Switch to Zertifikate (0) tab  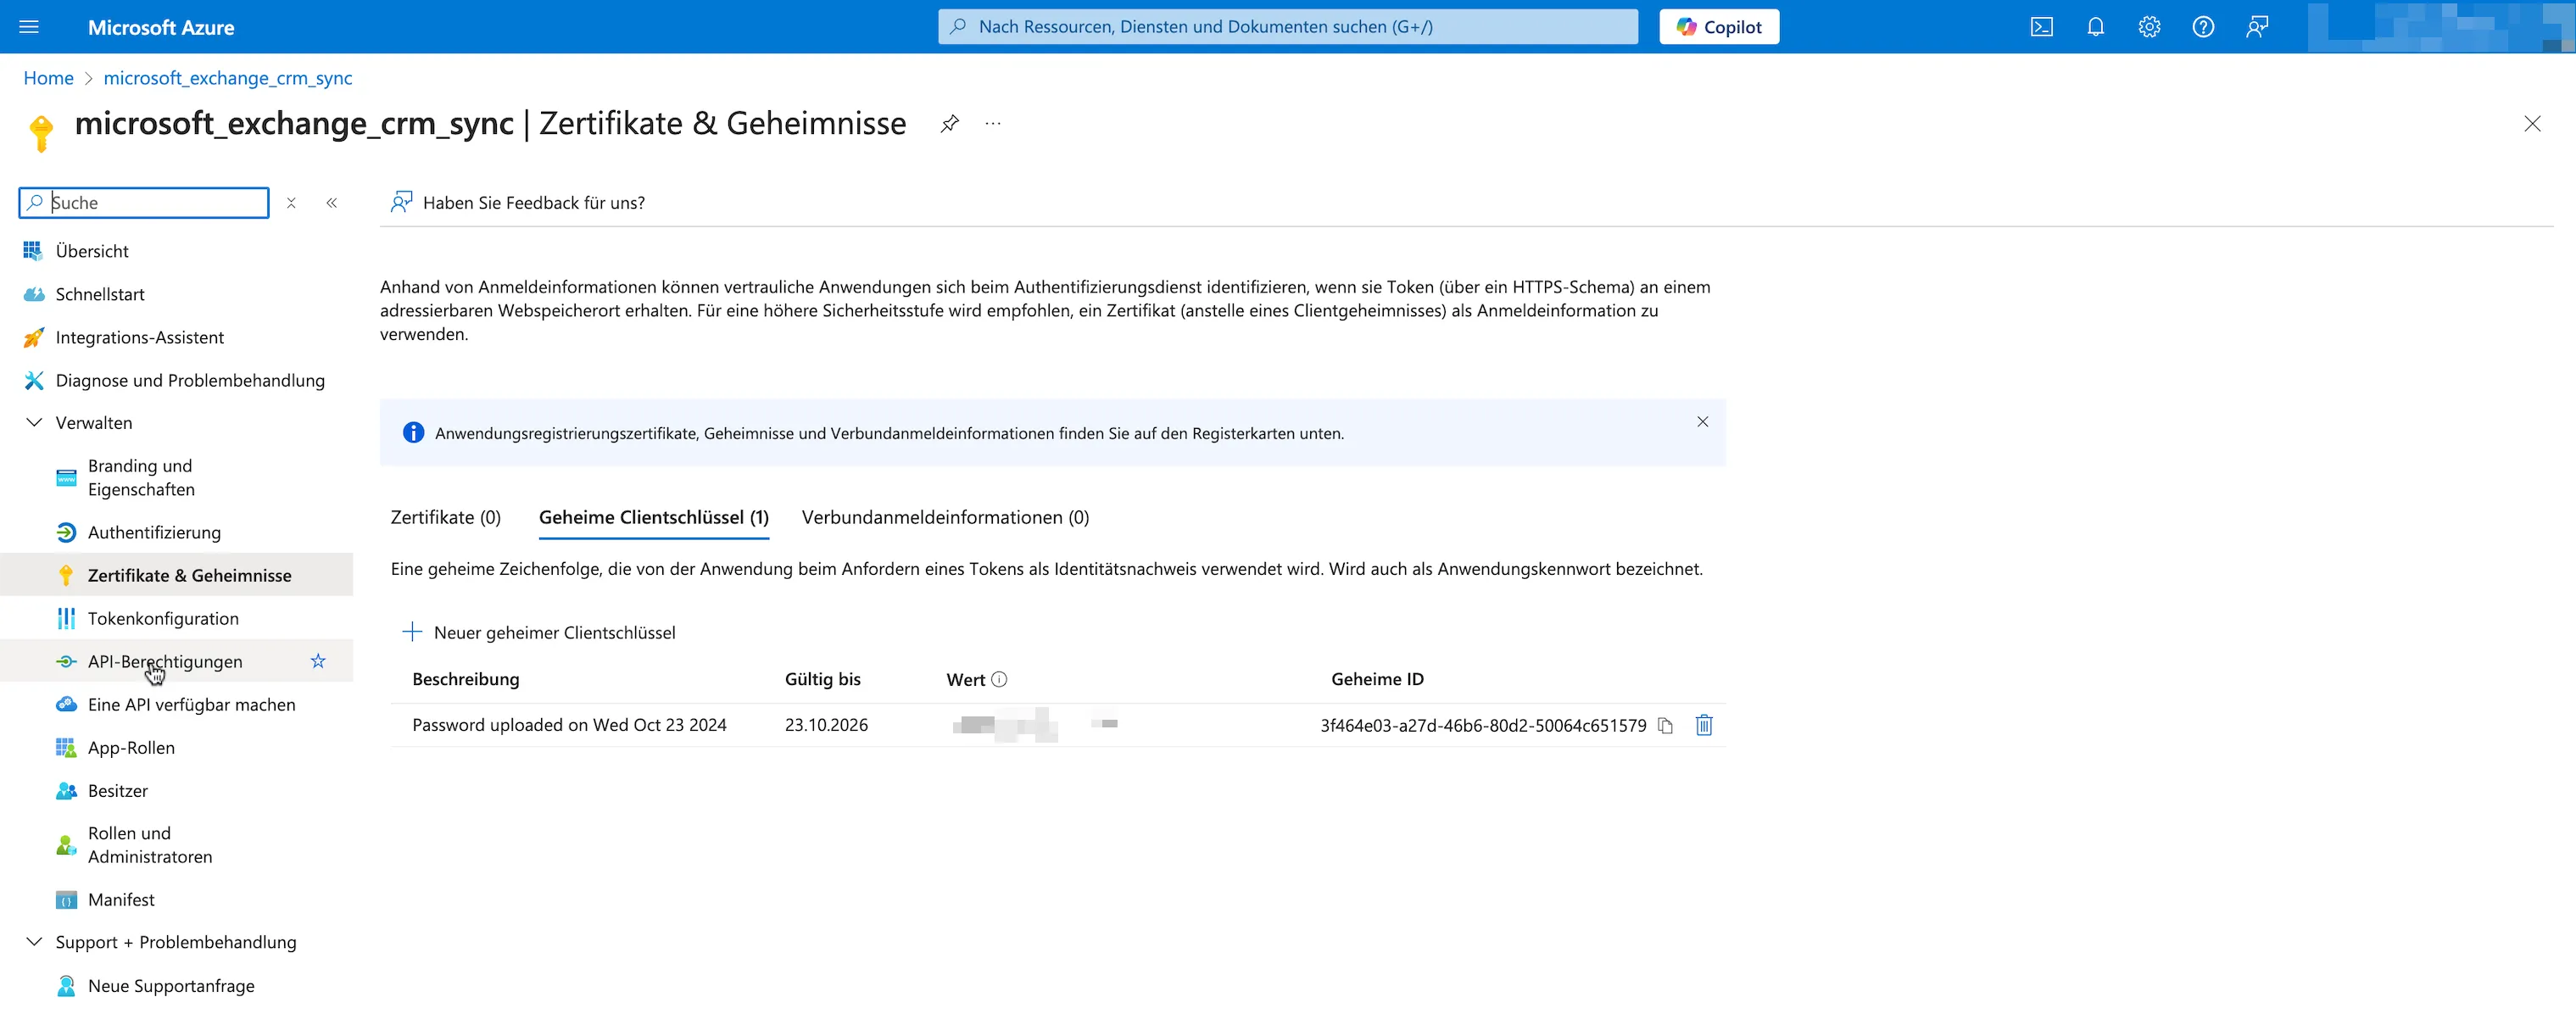(445, 518)
